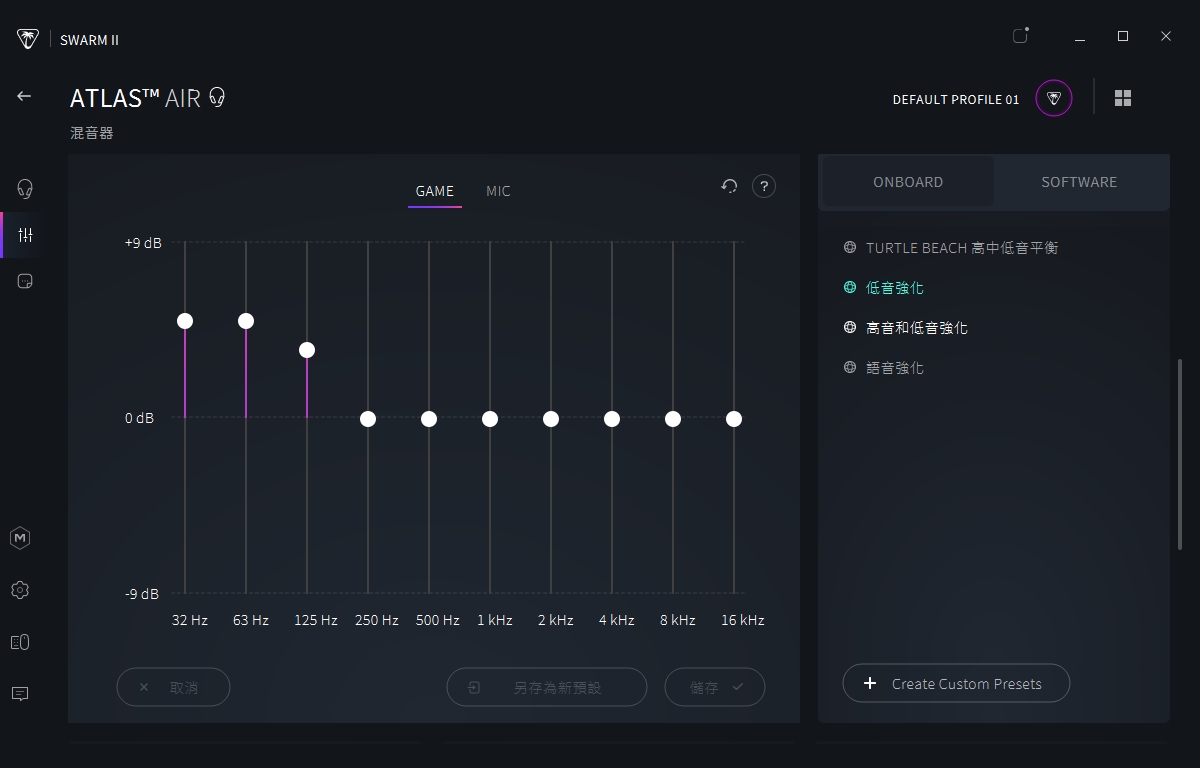1200x768 pixels.
Task: Switch to the MIC equalizer tab
Action: click(x=498, y=191)
